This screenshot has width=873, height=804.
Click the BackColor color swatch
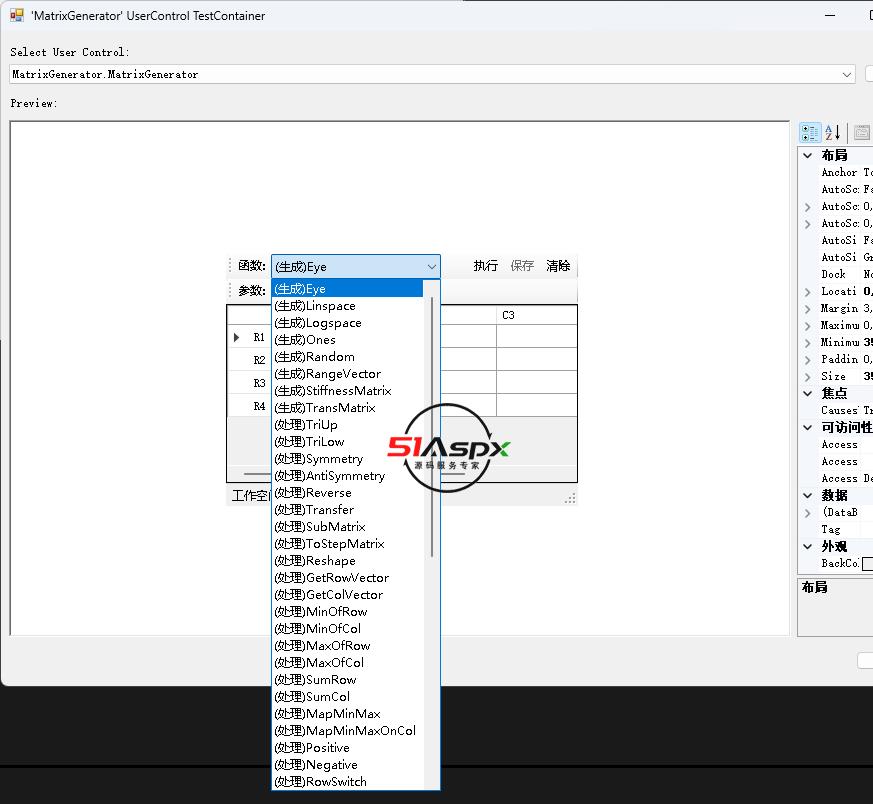pyautogui.click(x=867, y=564)
